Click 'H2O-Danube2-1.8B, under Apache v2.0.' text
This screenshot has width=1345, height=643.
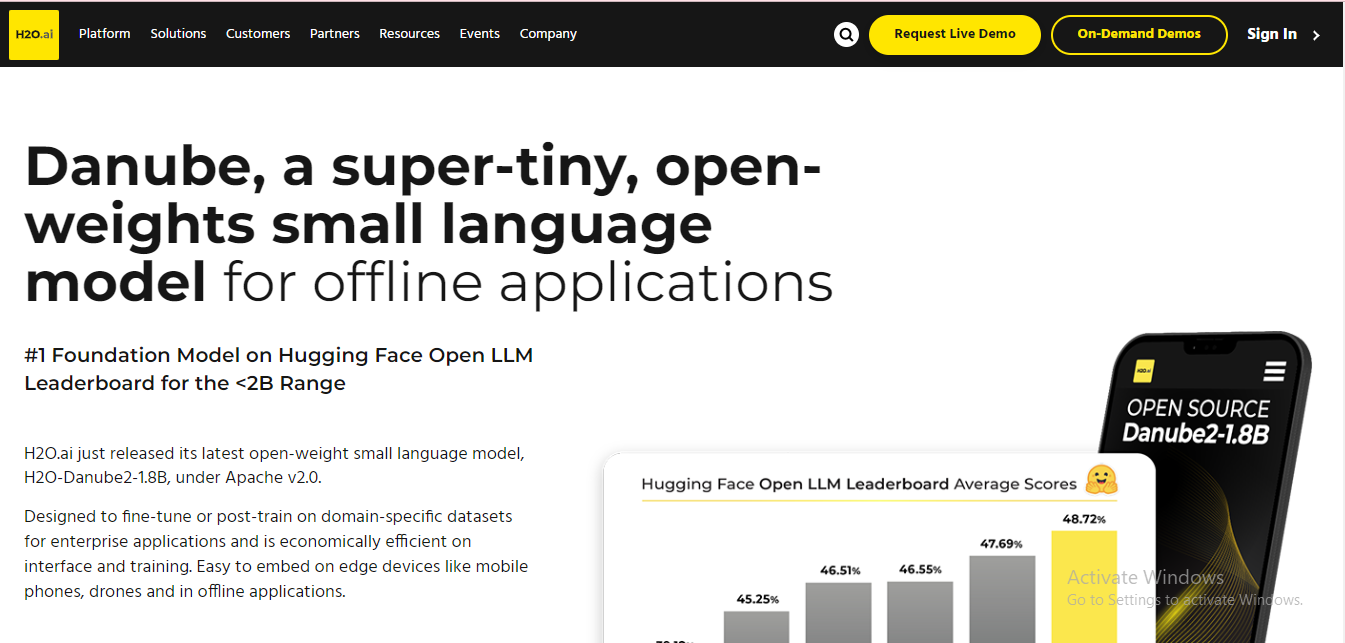(173, 478)
